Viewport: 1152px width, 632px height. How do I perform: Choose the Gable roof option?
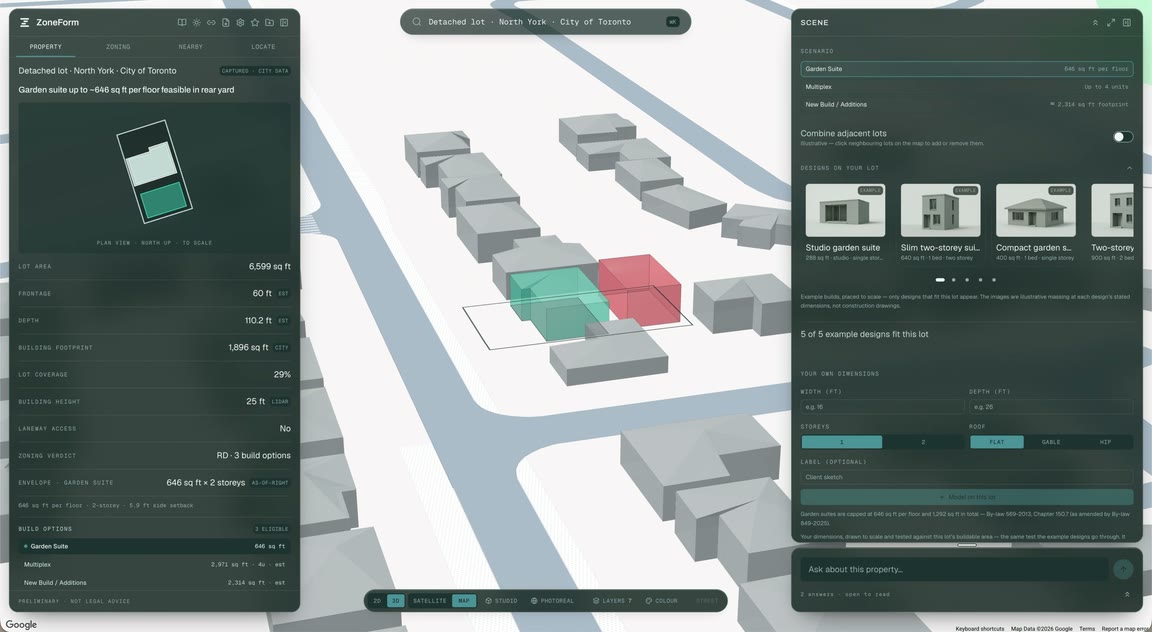[x=1051, y=442]
